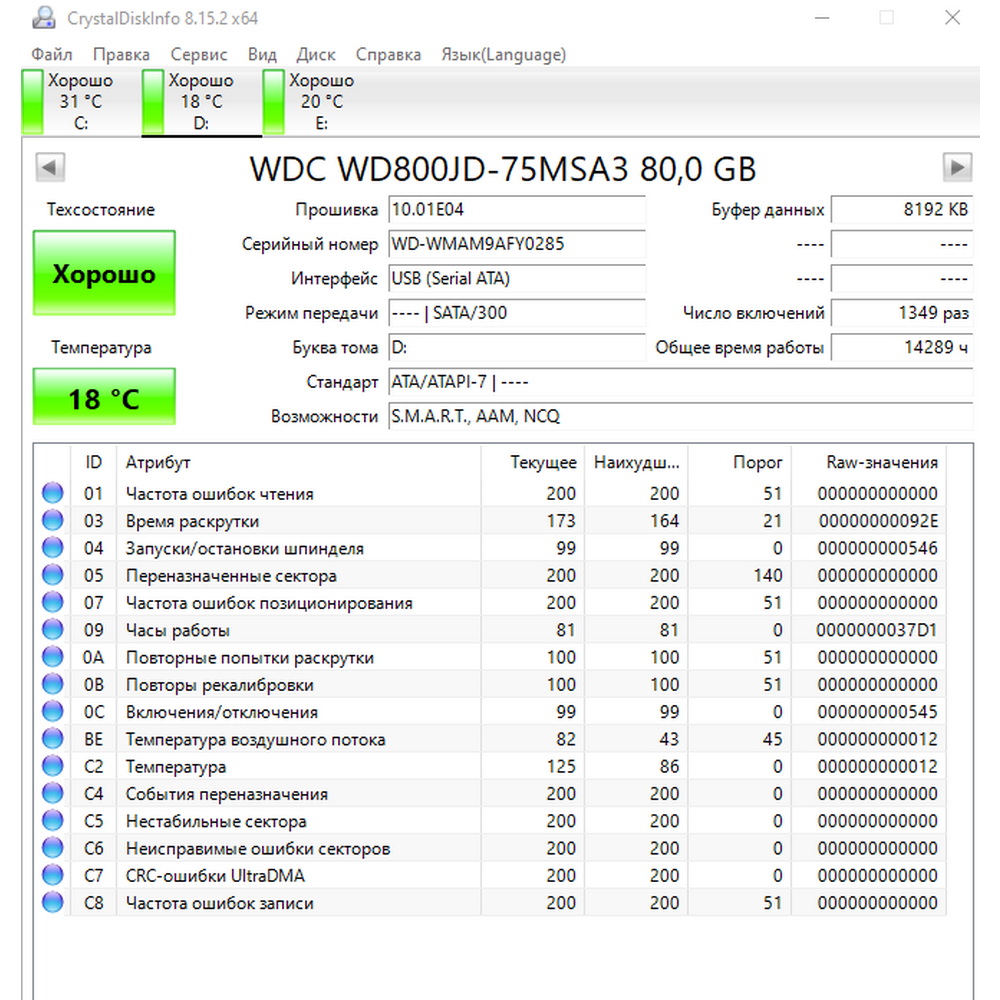Click the Интерфейс field USB (Serial ATA)
The width and height of the screenshot is (1000, 1000).
517,278
